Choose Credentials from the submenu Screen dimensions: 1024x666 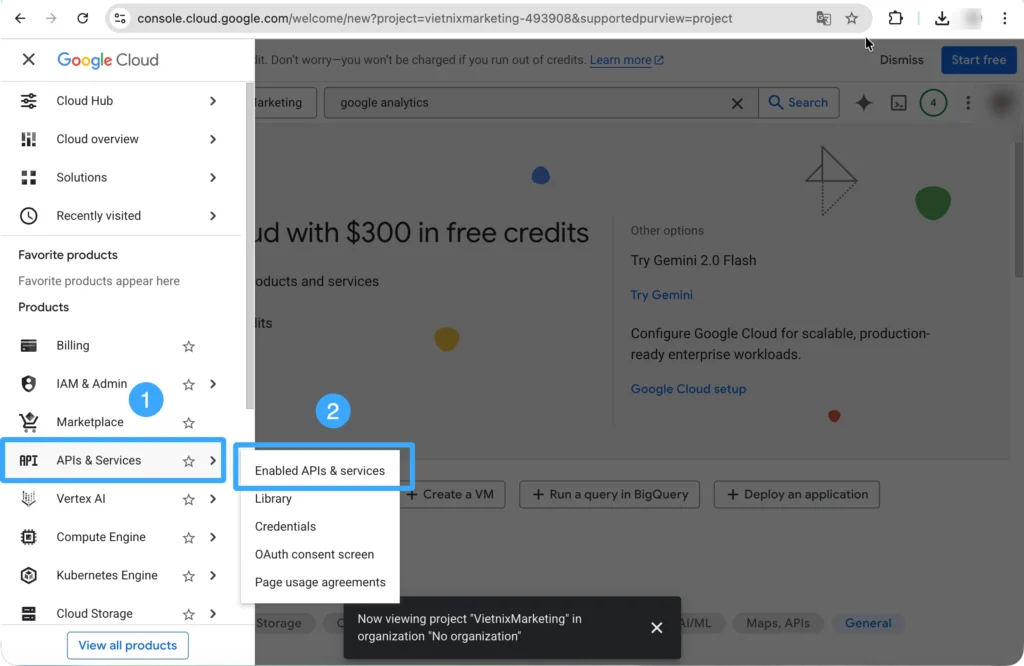click(285, 526)
